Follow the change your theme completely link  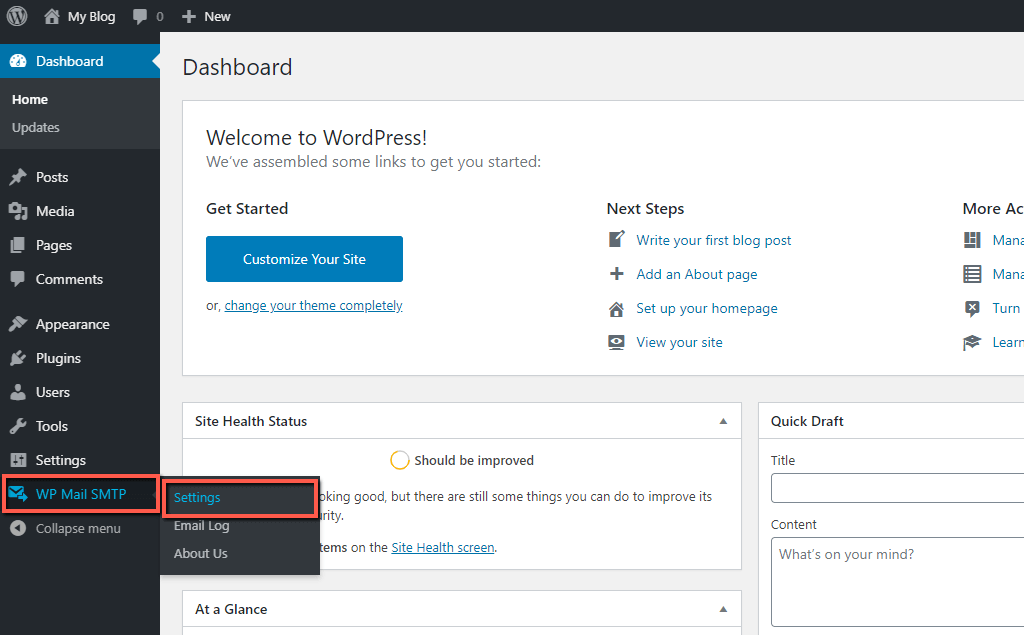click(x=313, y=306)
